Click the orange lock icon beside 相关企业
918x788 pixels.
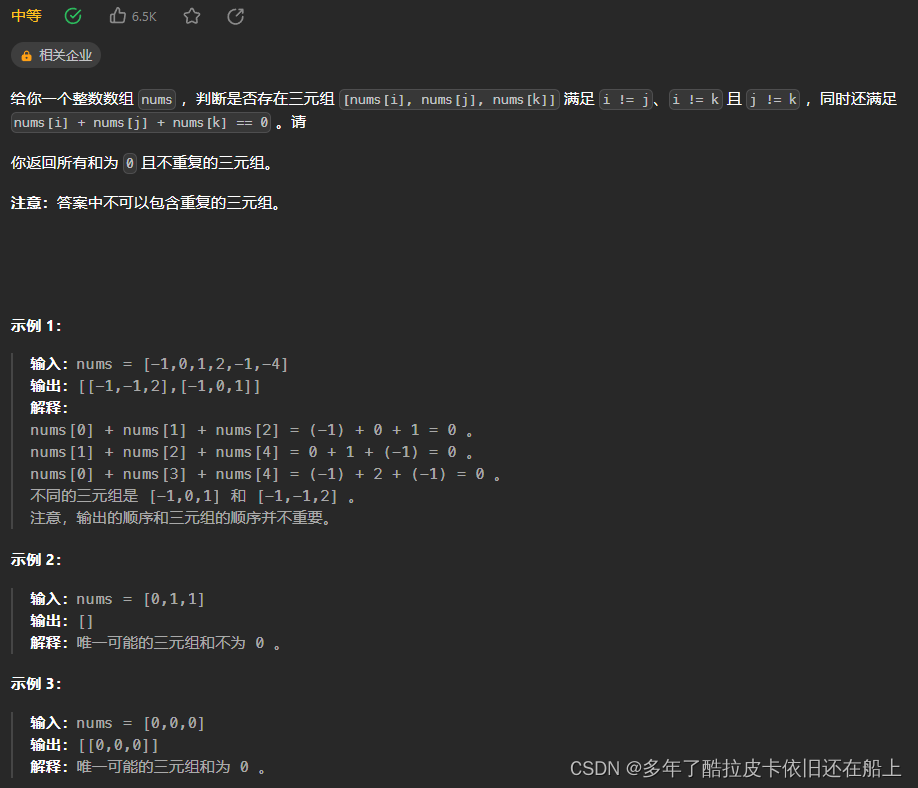[x=27, y=55]
